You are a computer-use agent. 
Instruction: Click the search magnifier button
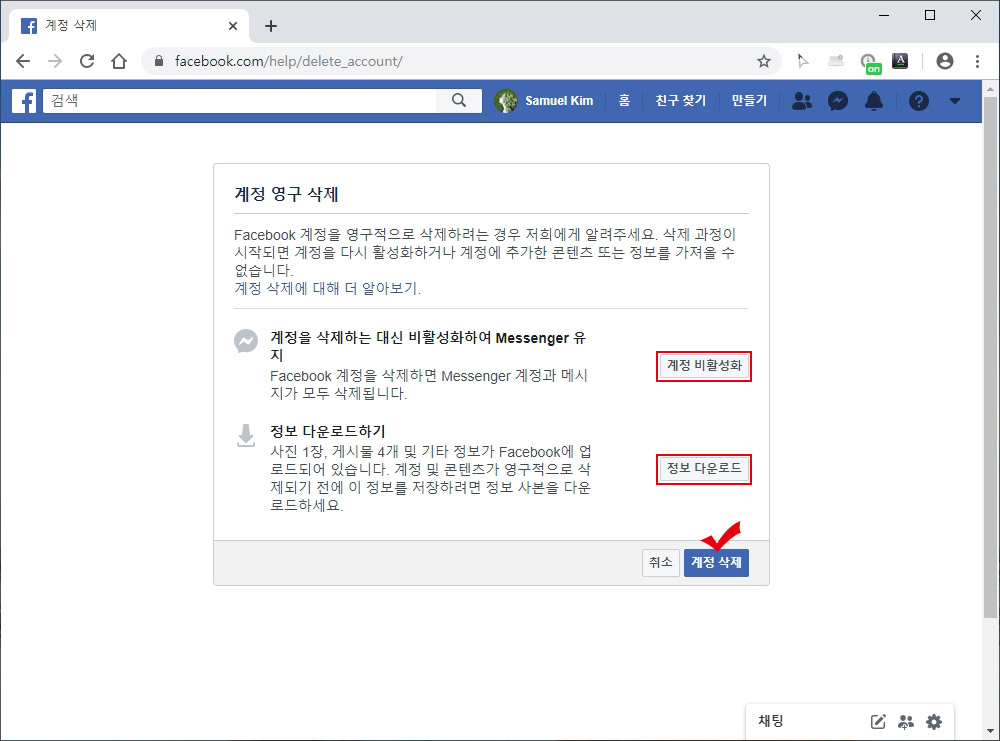tap(459, 100)
